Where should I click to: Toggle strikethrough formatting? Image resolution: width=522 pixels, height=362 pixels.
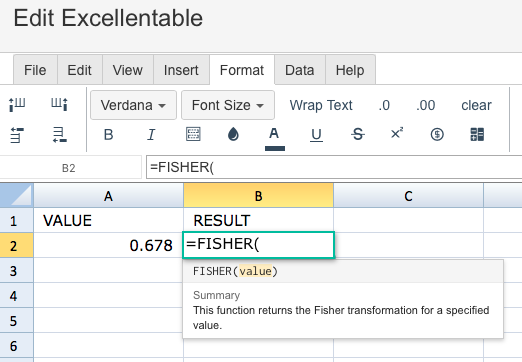358,134
